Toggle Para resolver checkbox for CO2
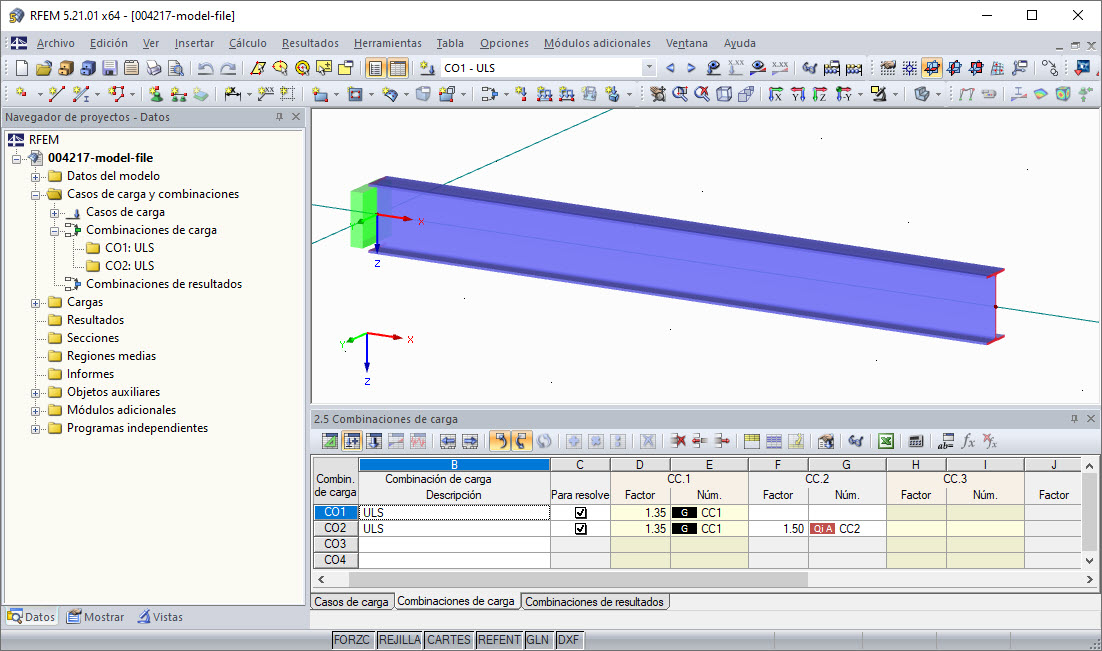 pos(581,529)
